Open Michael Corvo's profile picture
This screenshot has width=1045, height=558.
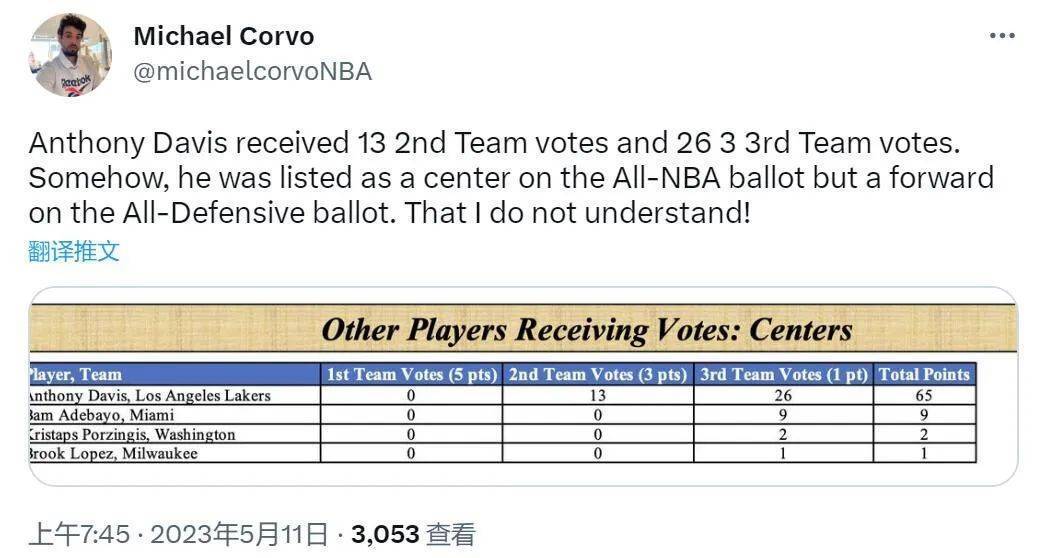70,55
